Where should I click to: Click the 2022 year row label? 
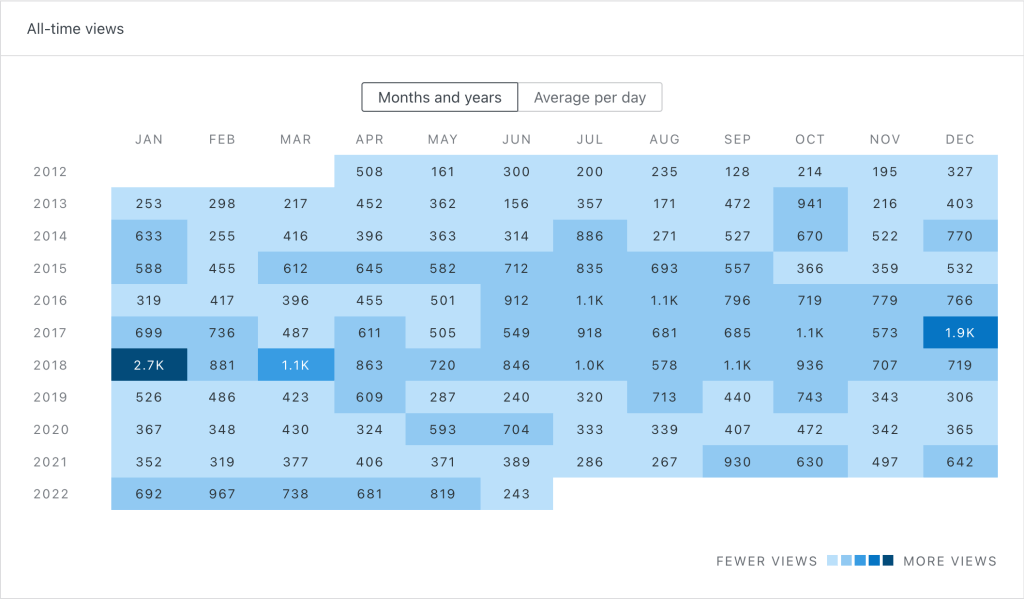click(50, 494)
